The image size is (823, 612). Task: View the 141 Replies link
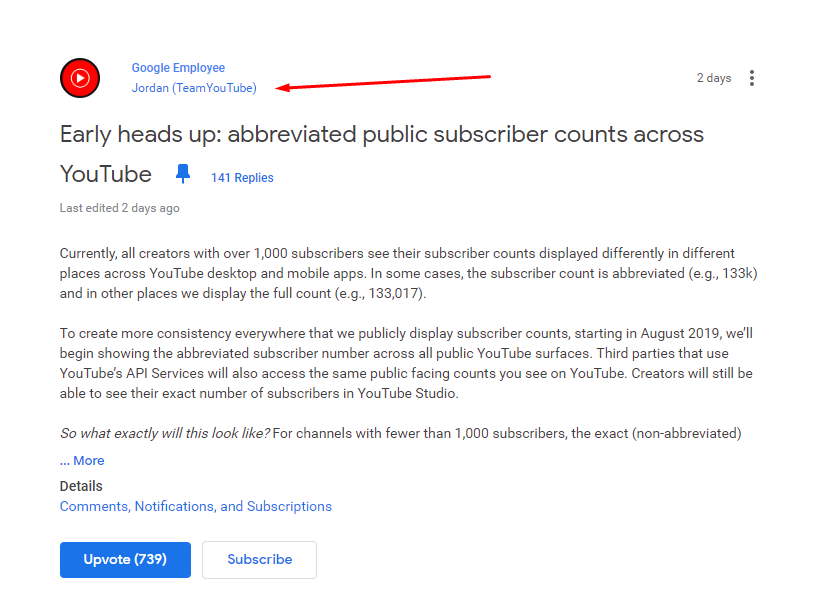click(242, 177)
